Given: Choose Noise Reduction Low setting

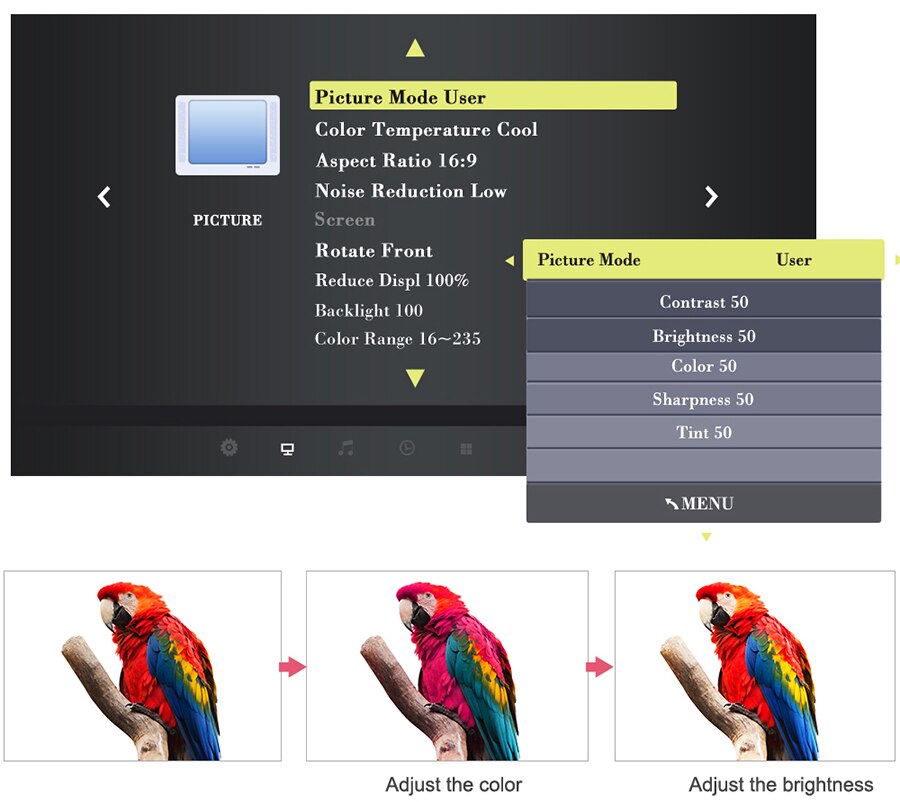Looking at the screenshot, I should pyautogui.click(x=411, y=191).
